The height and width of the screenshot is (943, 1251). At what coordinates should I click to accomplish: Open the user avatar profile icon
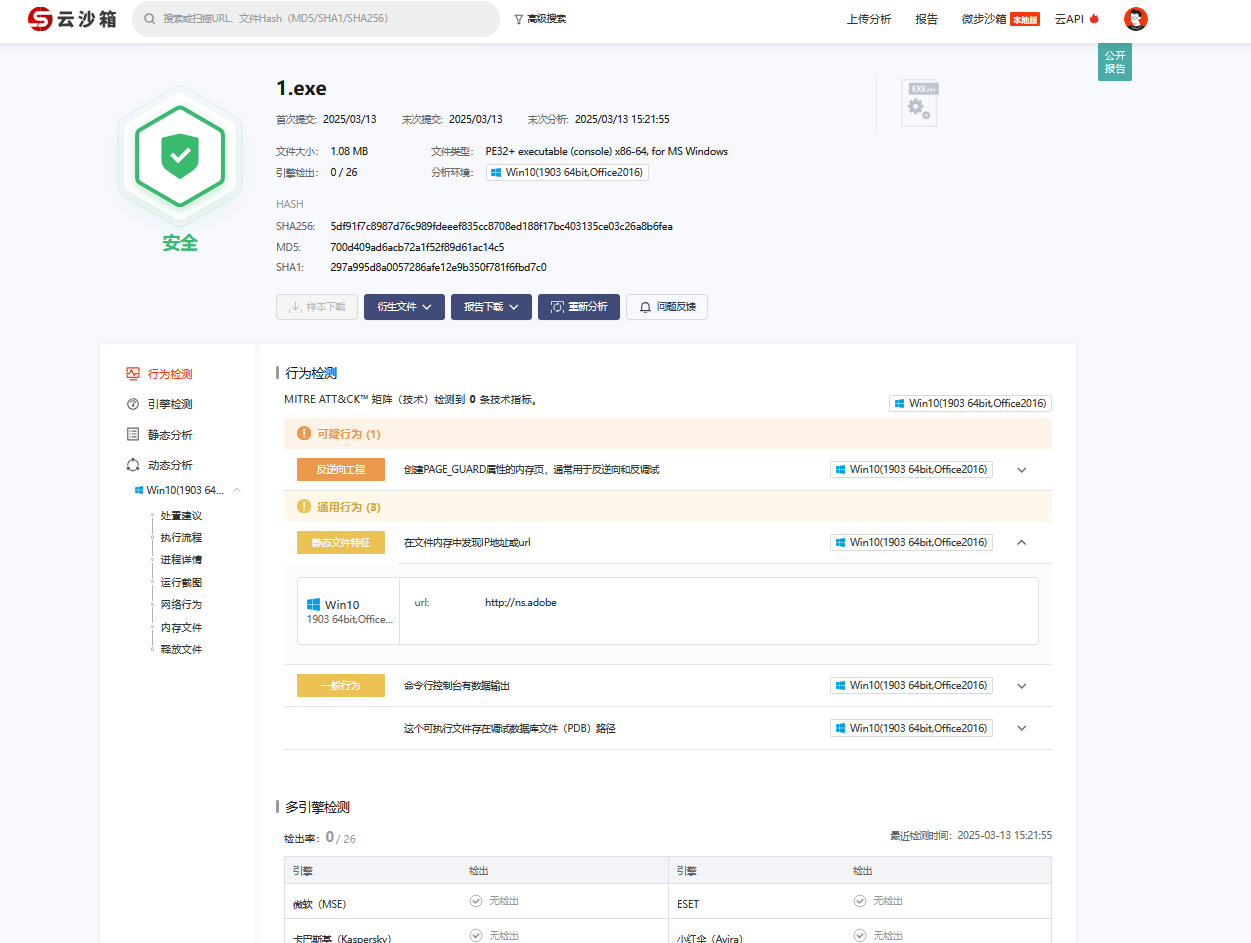tap(1135, 19)
